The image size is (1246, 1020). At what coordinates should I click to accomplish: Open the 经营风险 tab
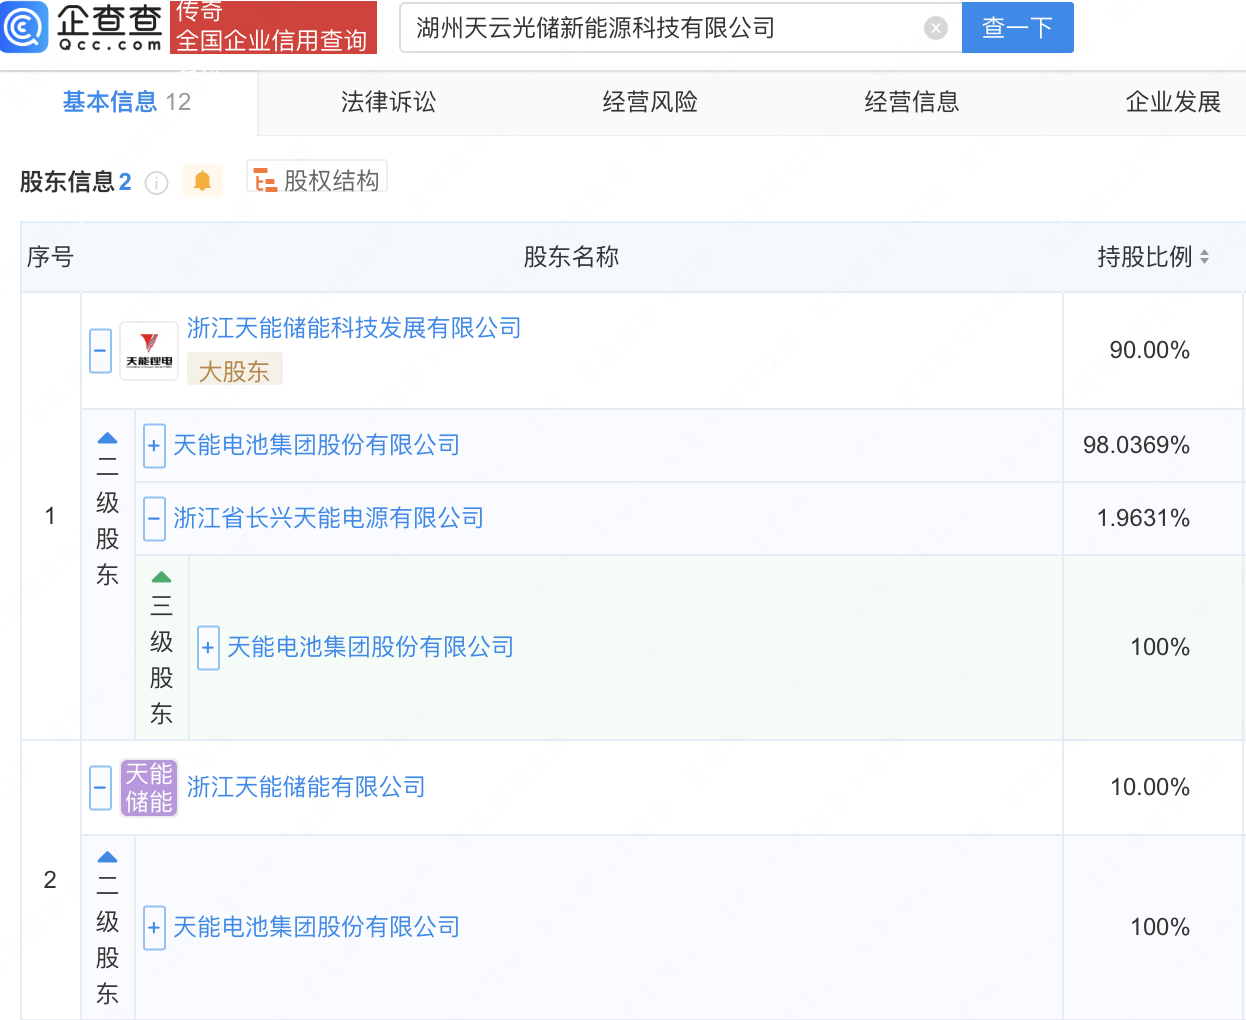(x=650, y=102)
